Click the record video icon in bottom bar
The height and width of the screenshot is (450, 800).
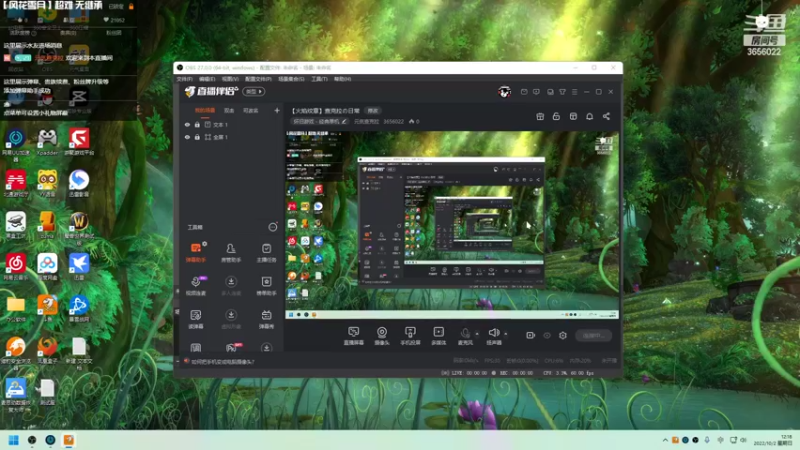530,335
